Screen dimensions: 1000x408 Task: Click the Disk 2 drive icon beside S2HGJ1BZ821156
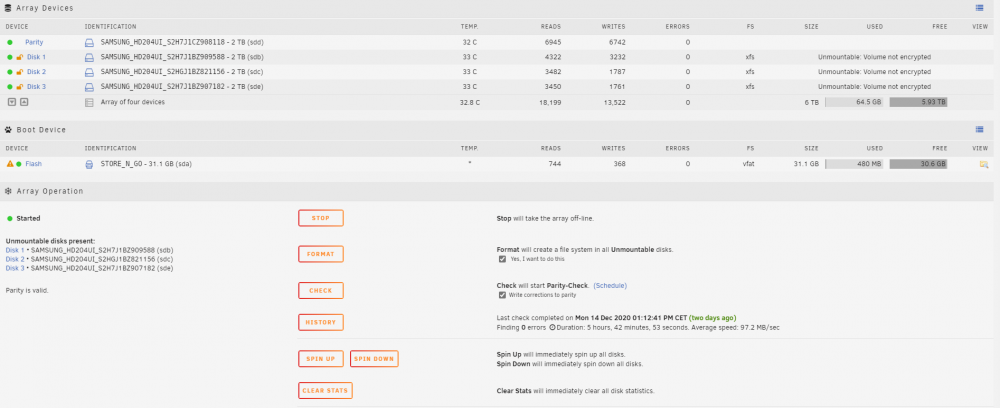[89, 71]
